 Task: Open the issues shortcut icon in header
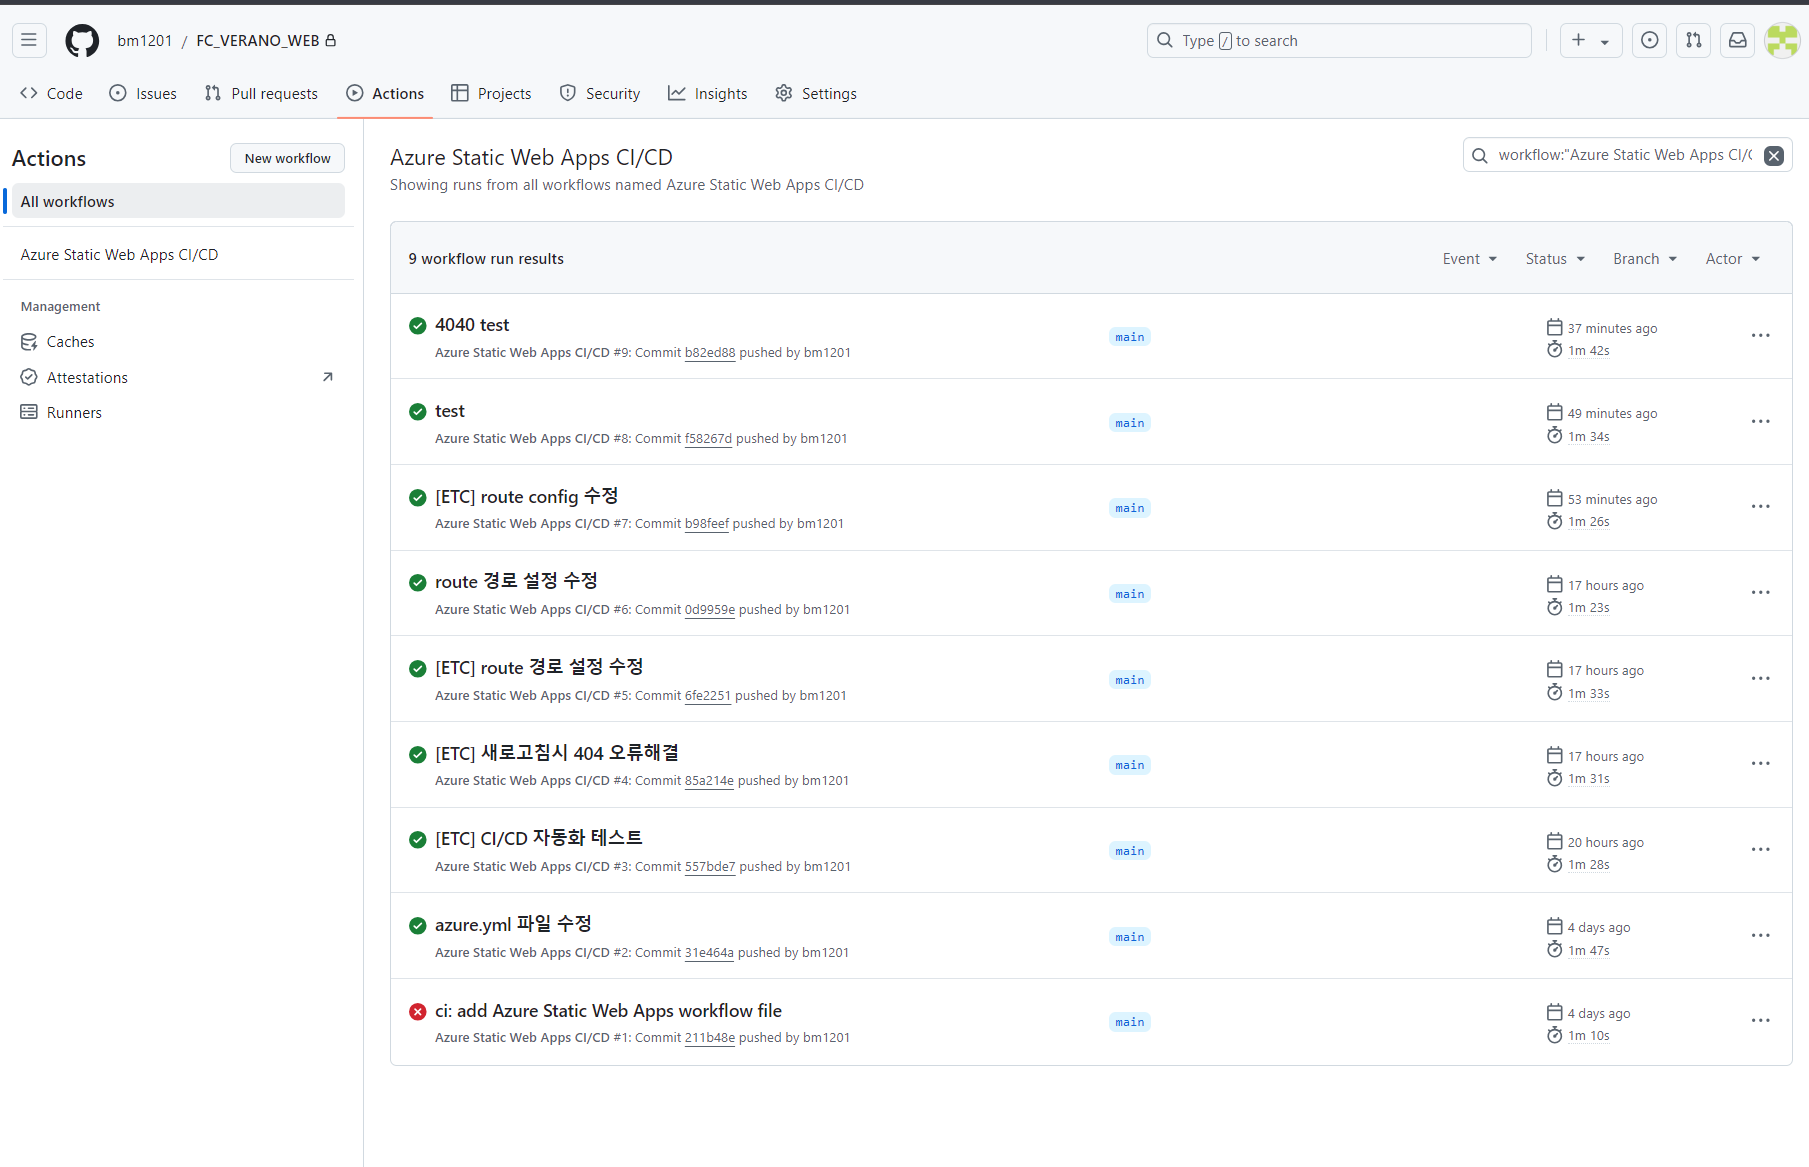[1650, 40]
